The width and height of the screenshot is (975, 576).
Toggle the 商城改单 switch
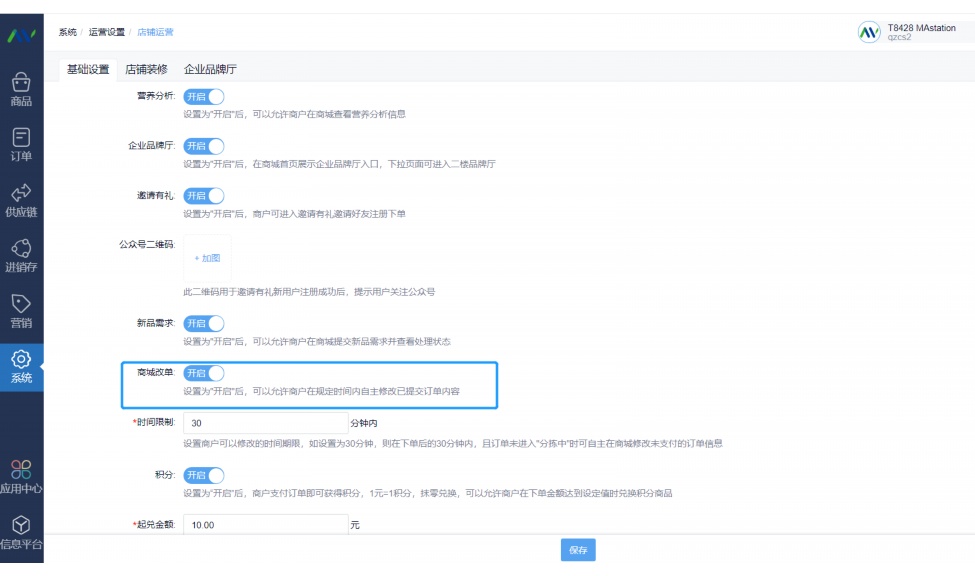click(204, 373)
